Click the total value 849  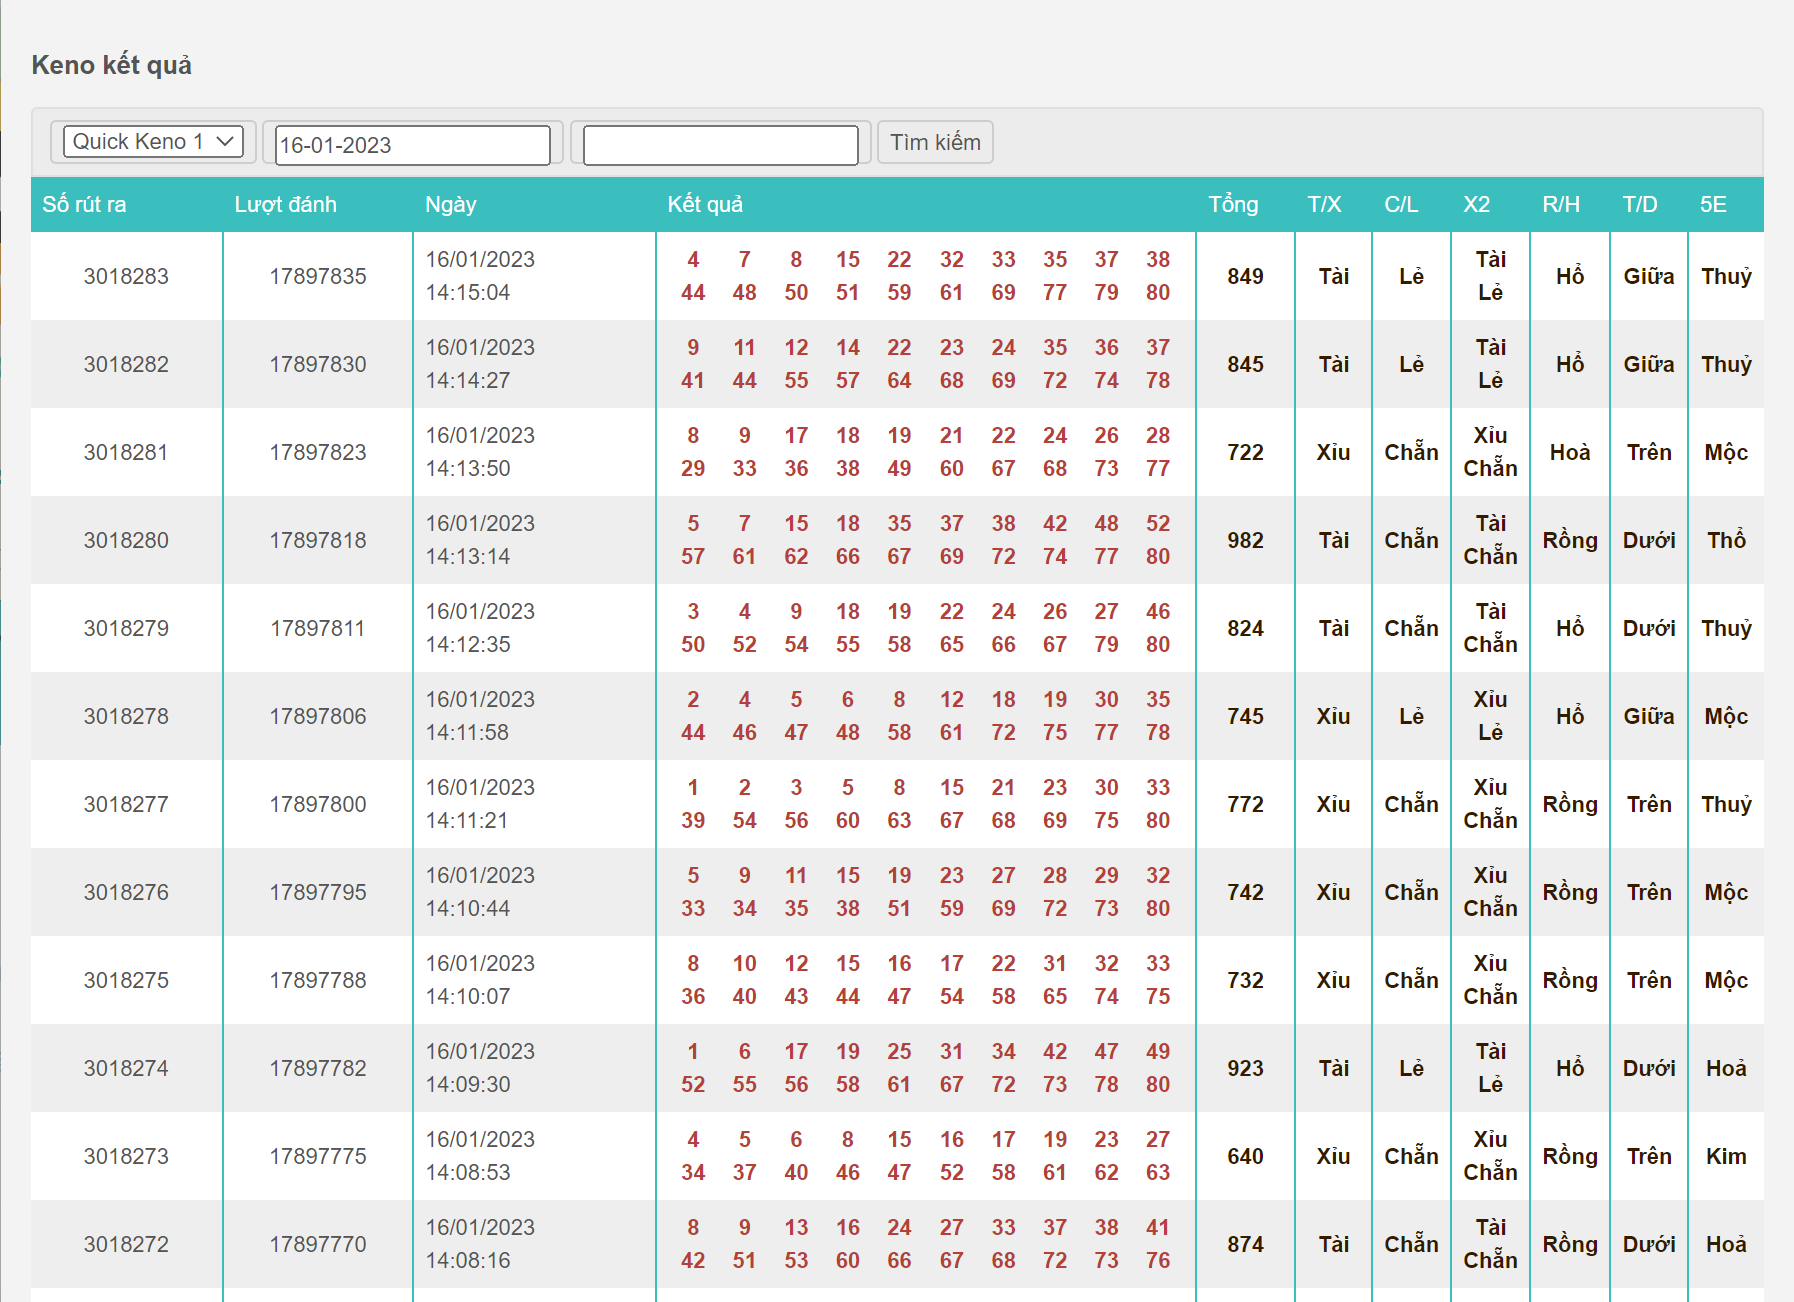click(1245, 276)
